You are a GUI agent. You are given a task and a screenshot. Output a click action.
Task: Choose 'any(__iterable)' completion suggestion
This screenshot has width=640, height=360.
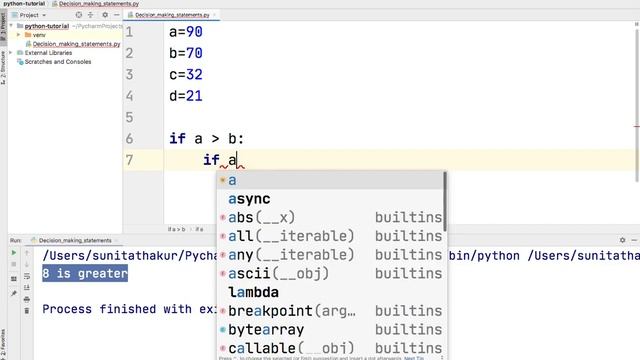331,255
